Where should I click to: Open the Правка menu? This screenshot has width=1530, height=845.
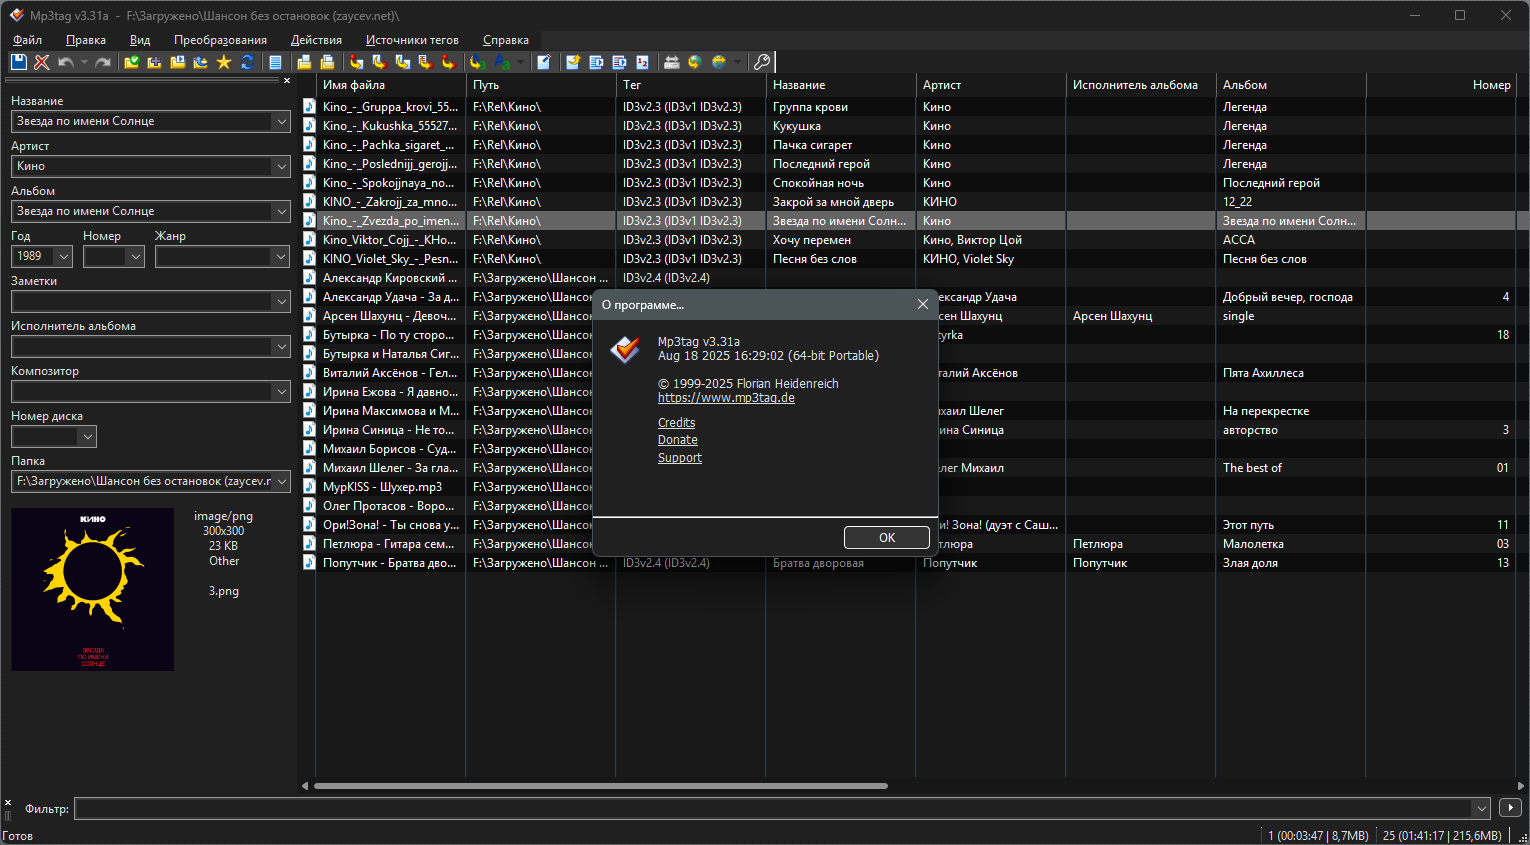pos(86,40)
